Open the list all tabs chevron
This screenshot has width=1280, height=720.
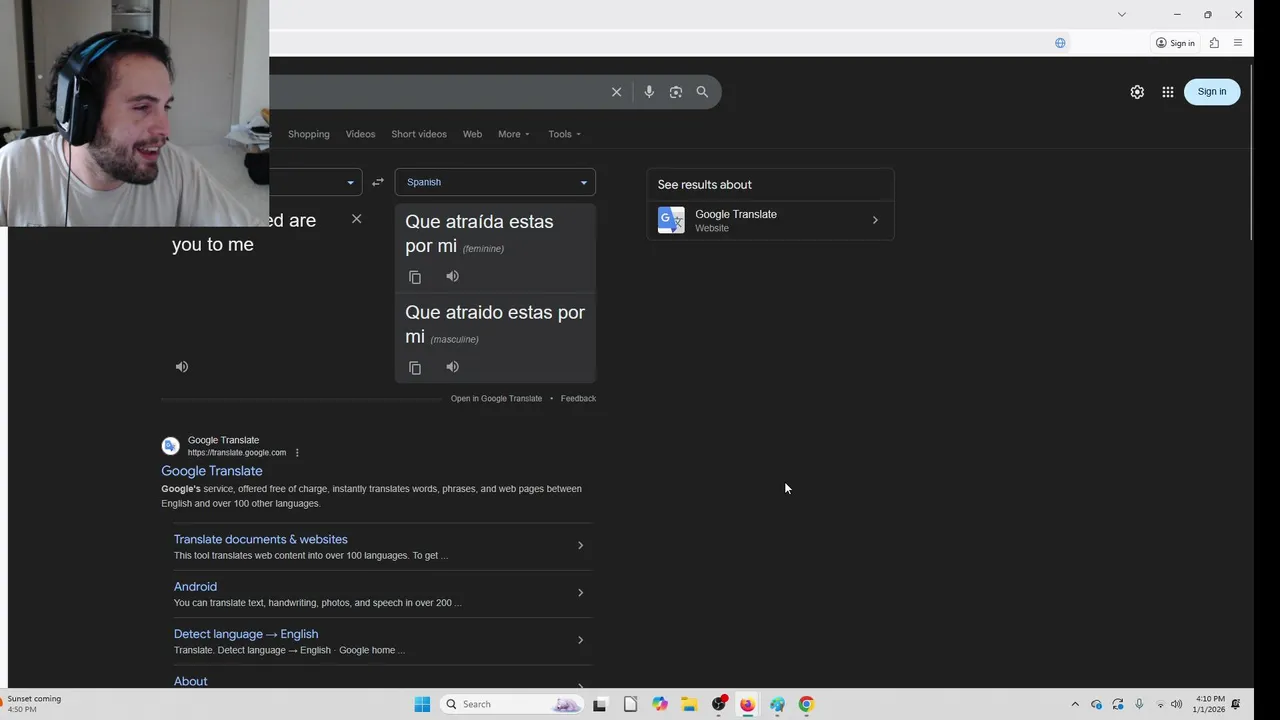1122,14
